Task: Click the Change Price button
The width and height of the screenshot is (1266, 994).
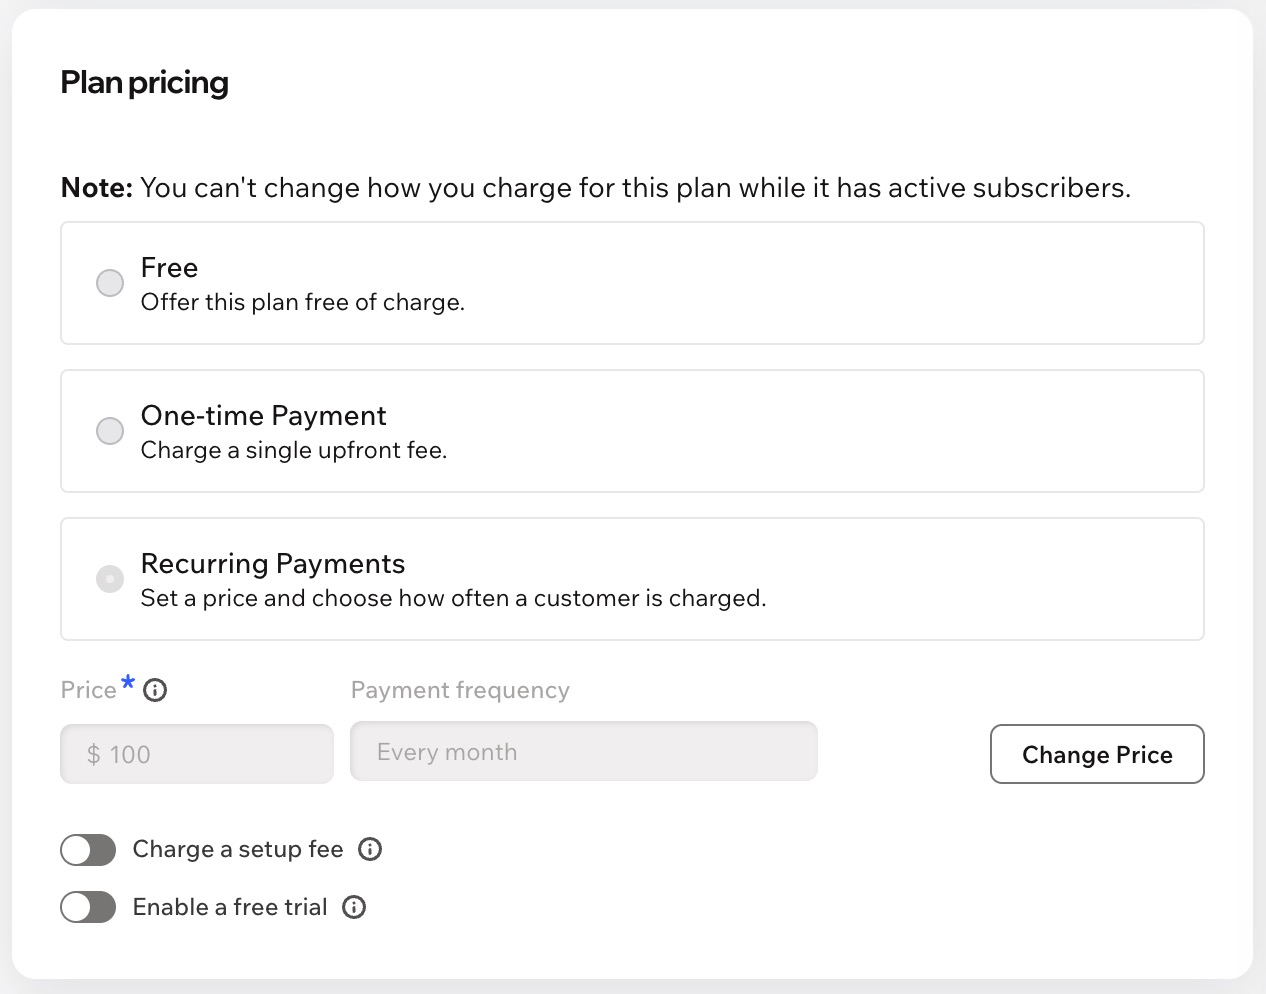Action: [1097, 754]
